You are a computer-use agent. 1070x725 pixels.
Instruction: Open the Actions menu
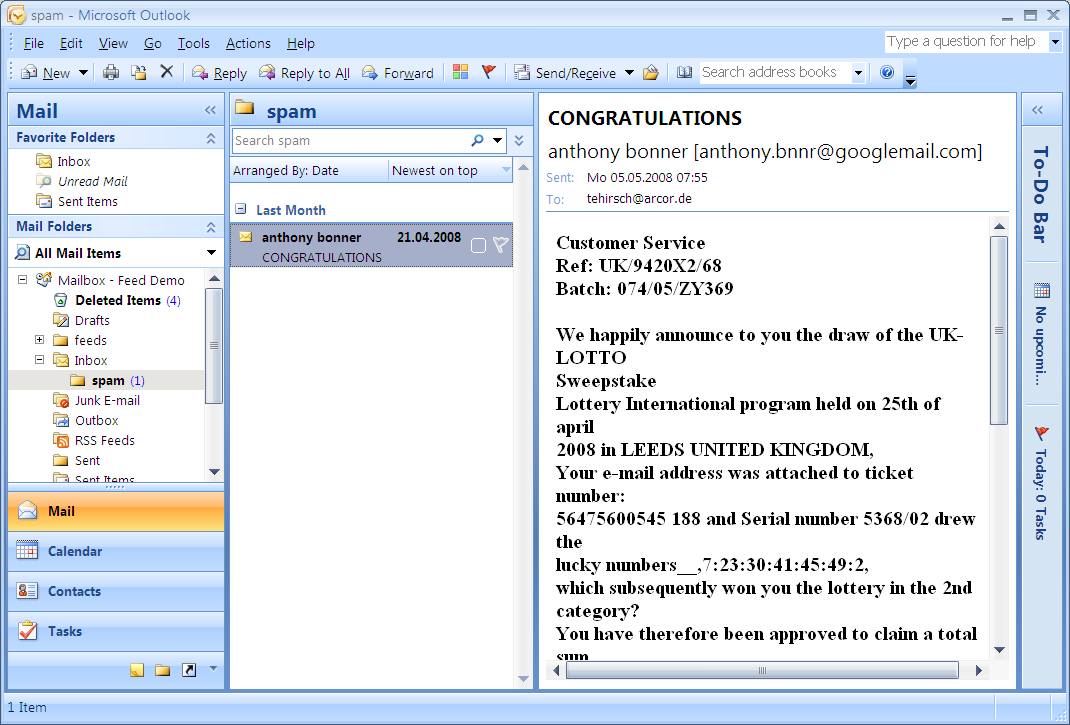[x=248, y=43]
